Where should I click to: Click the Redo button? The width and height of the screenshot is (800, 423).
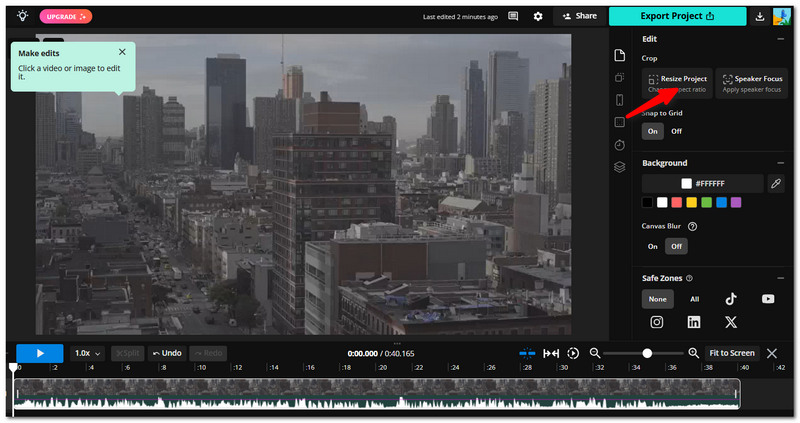tap(208, 353)
